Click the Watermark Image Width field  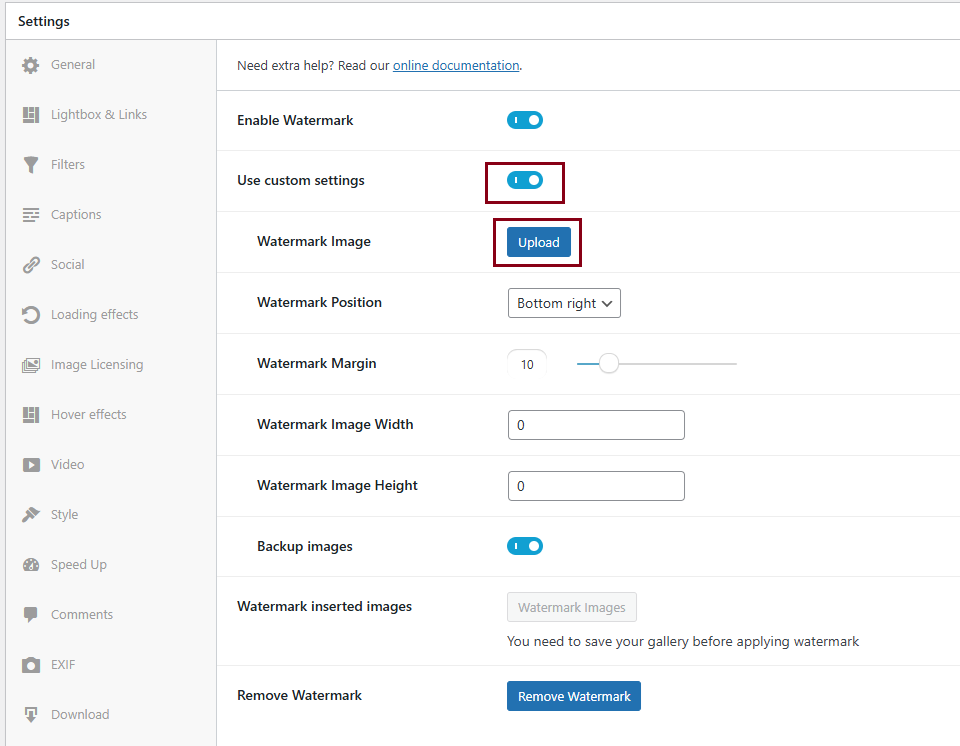click(x=596, y=425)
